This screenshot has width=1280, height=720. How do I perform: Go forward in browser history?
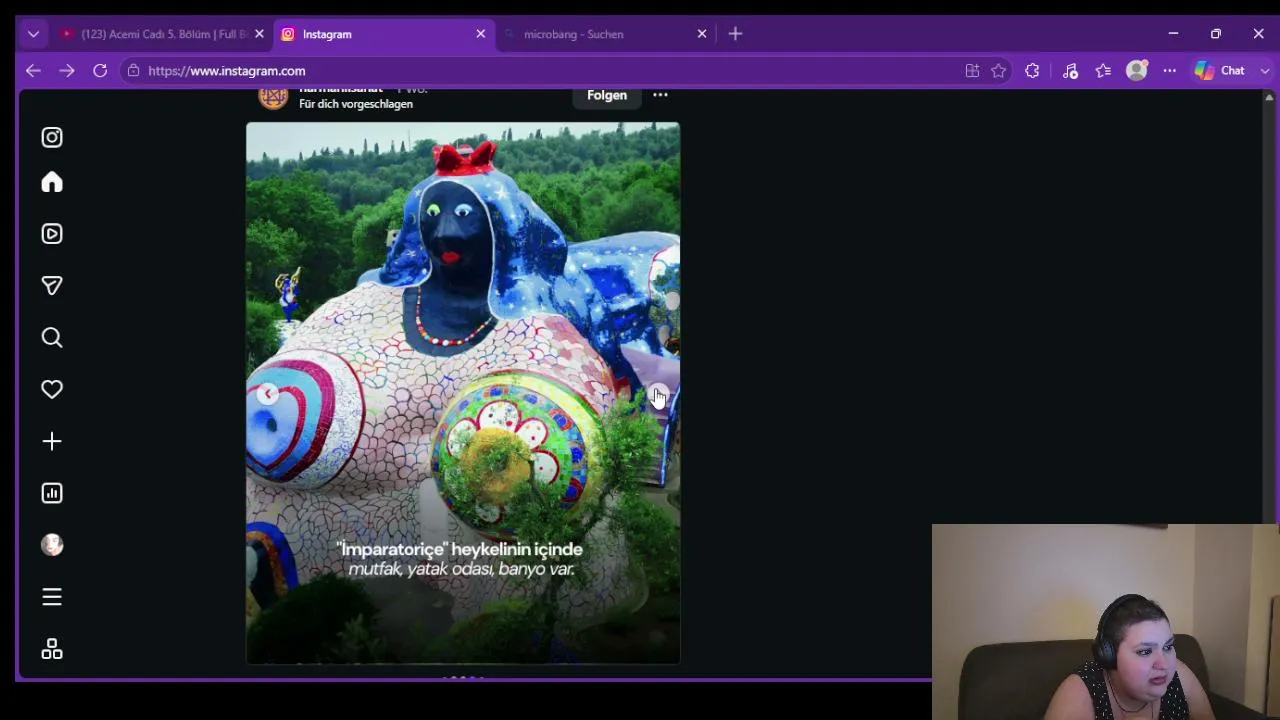[67, 71]
